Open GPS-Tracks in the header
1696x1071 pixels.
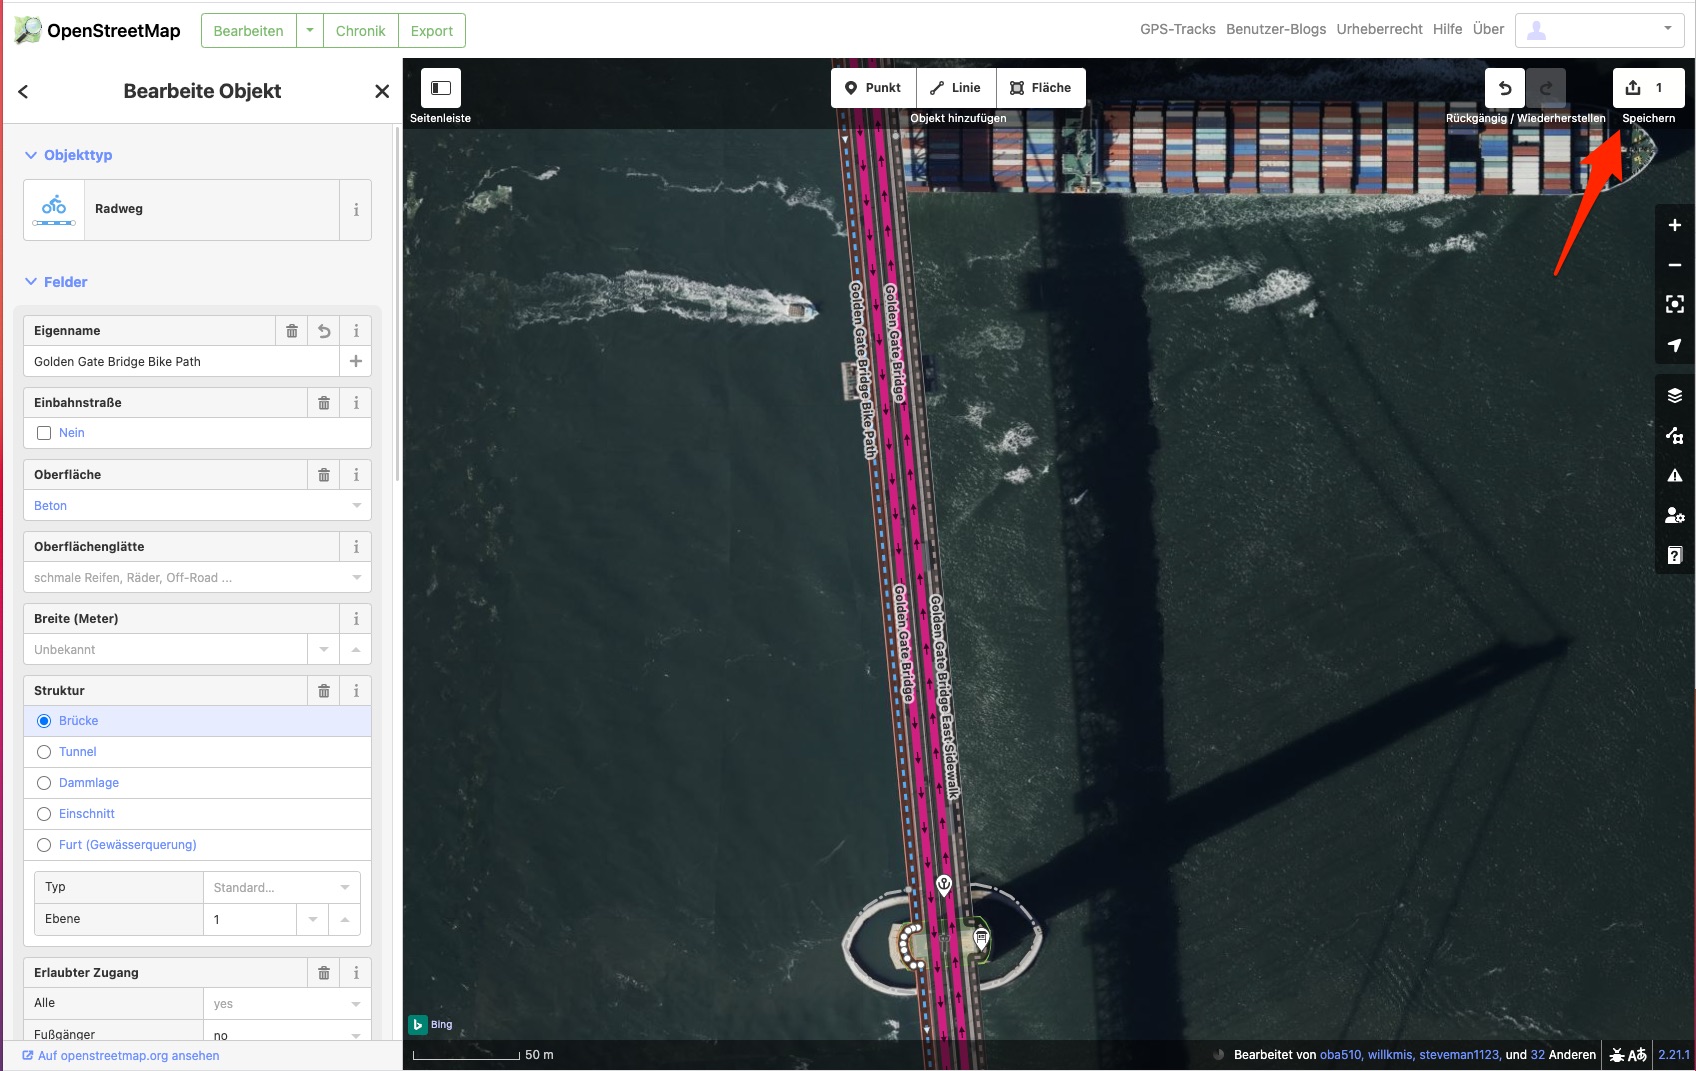1178,29
